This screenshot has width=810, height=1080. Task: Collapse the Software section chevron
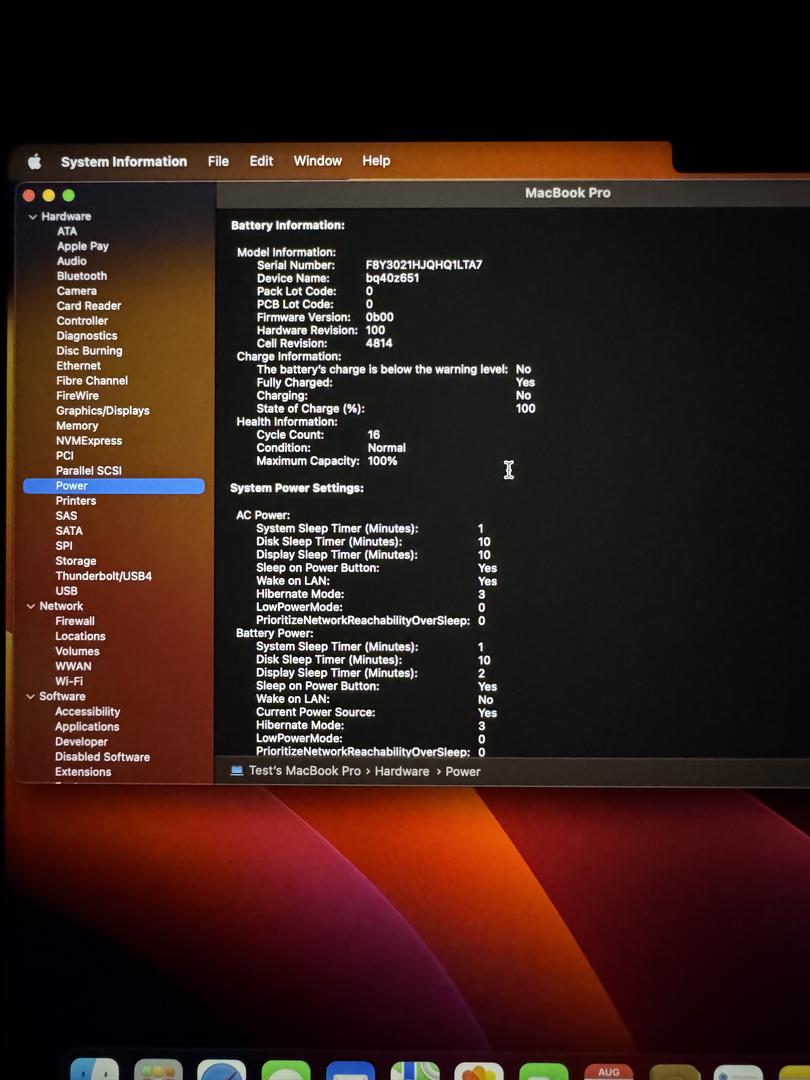[x=30, y=697]
